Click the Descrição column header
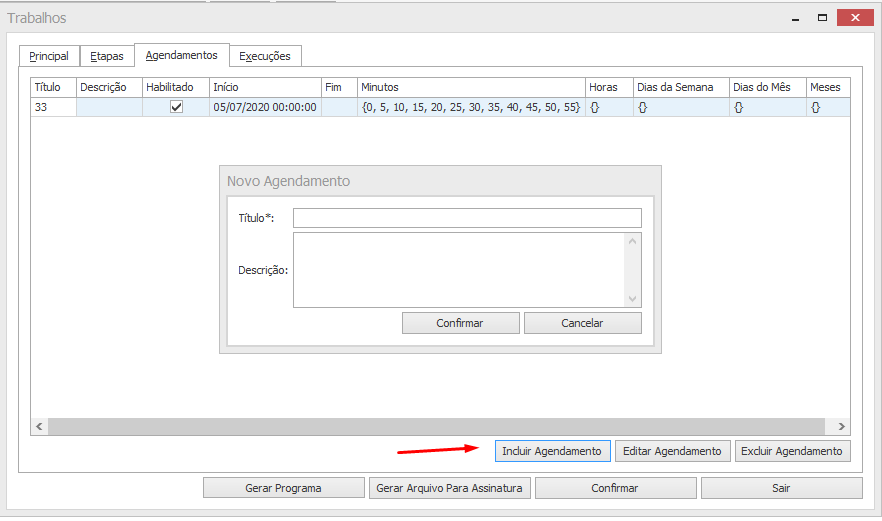The width and height of the screenshot is (882, 521). [x=109, y=87]
